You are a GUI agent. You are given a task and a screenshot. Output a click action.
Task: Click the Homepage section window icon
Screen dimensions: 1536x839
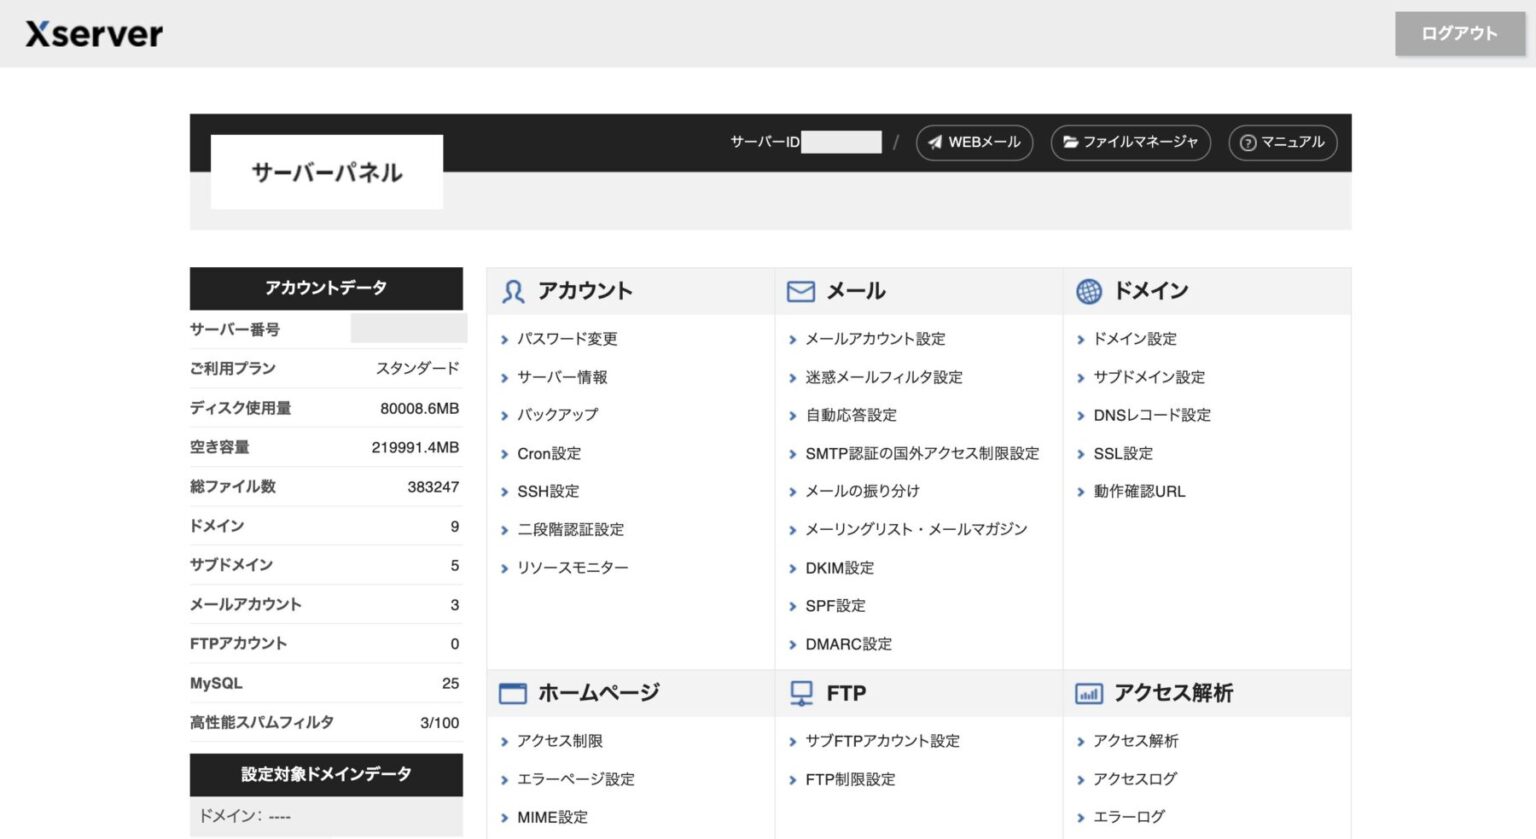[x=512, y=693]
